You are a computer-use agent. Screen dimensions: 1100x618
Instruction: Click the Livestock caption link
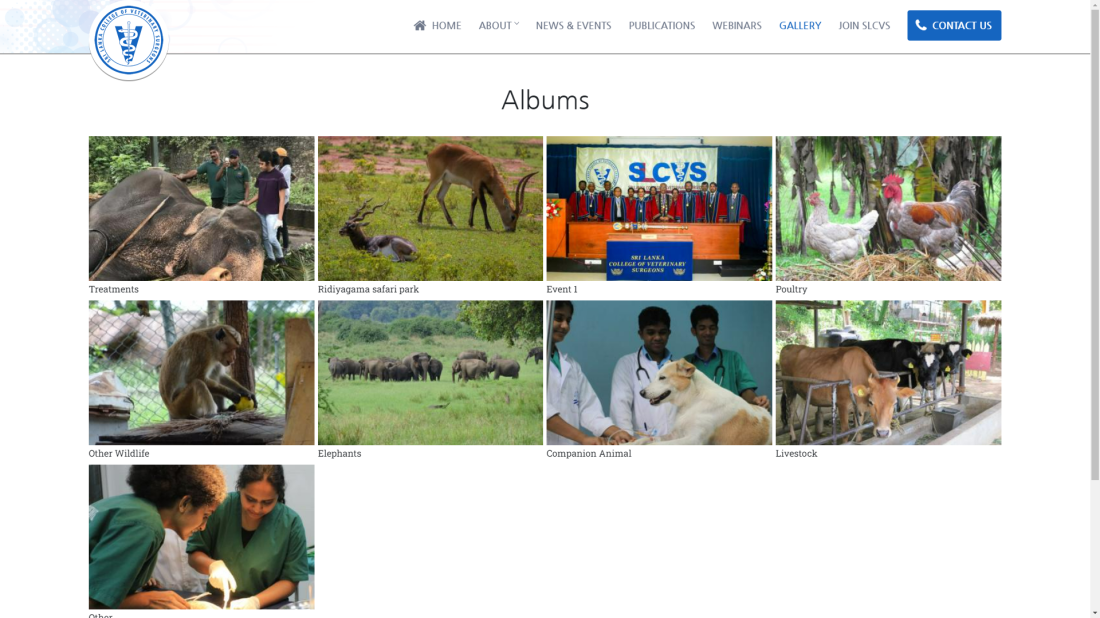pyautogui.click(x=796, y=453)
